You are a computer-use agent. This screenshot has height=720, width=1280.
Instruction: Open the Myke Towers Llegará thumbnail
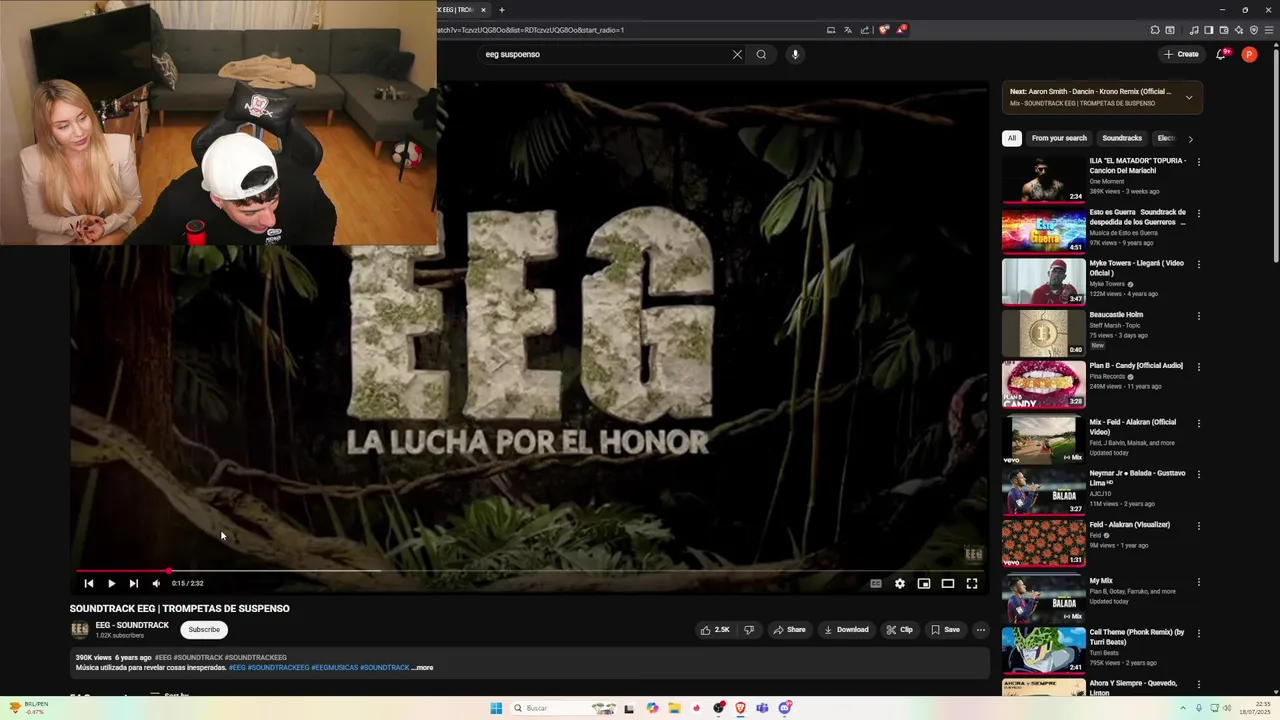click(1043, 281)
